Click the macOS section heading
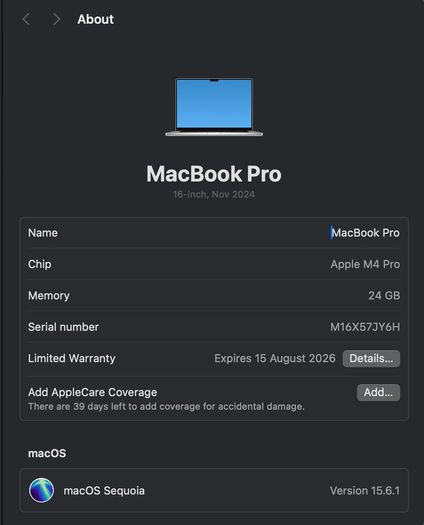The image size is (424, 525). coord(47,453)
